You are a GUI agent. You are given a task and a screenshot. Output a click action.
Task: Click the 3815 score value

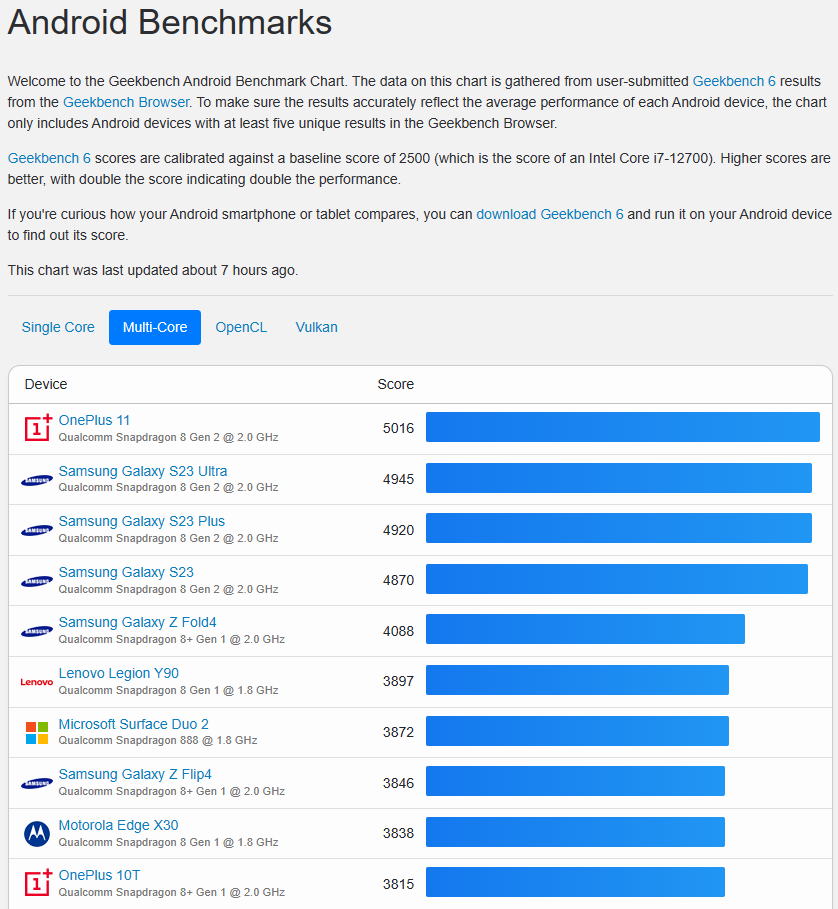click(398, 884)
